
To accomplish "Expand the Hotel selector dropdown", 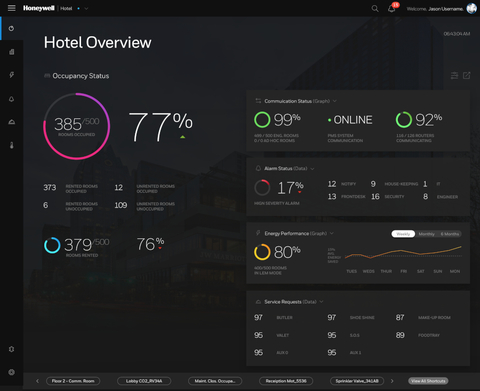I will pyautogui.click(x=86, y=9).
